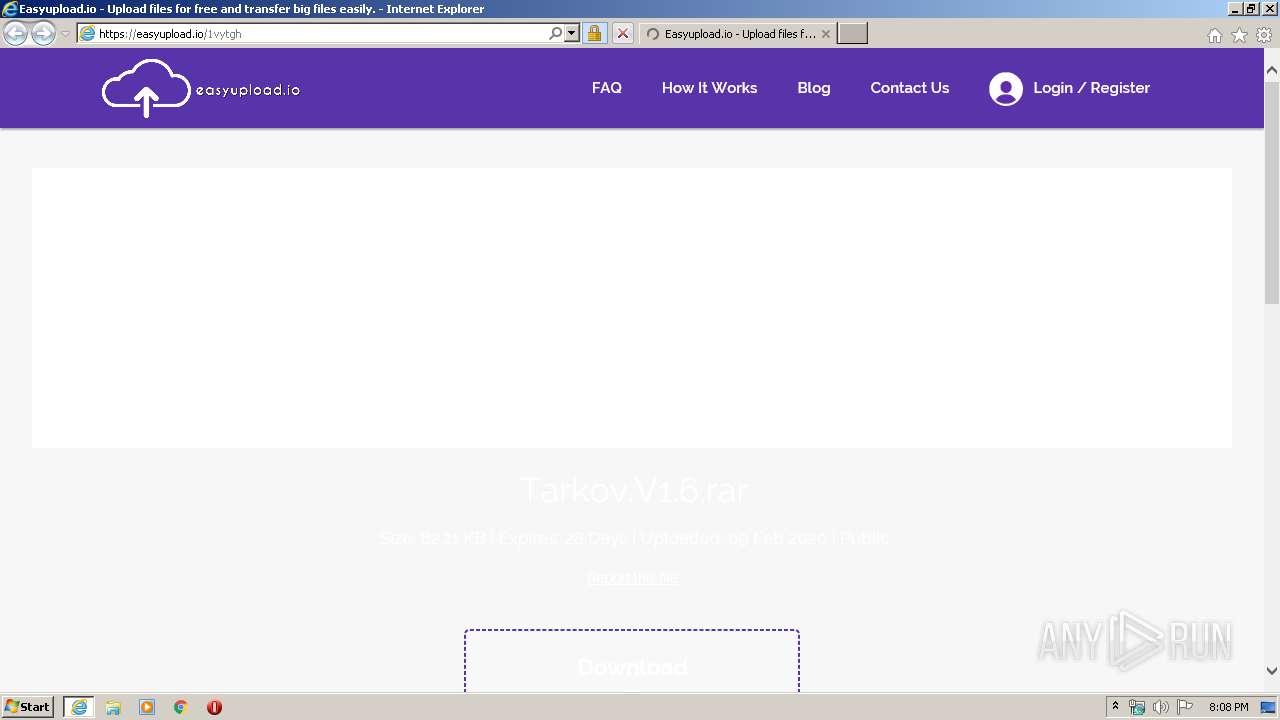Click the Download button

click(x=632, y=662)
